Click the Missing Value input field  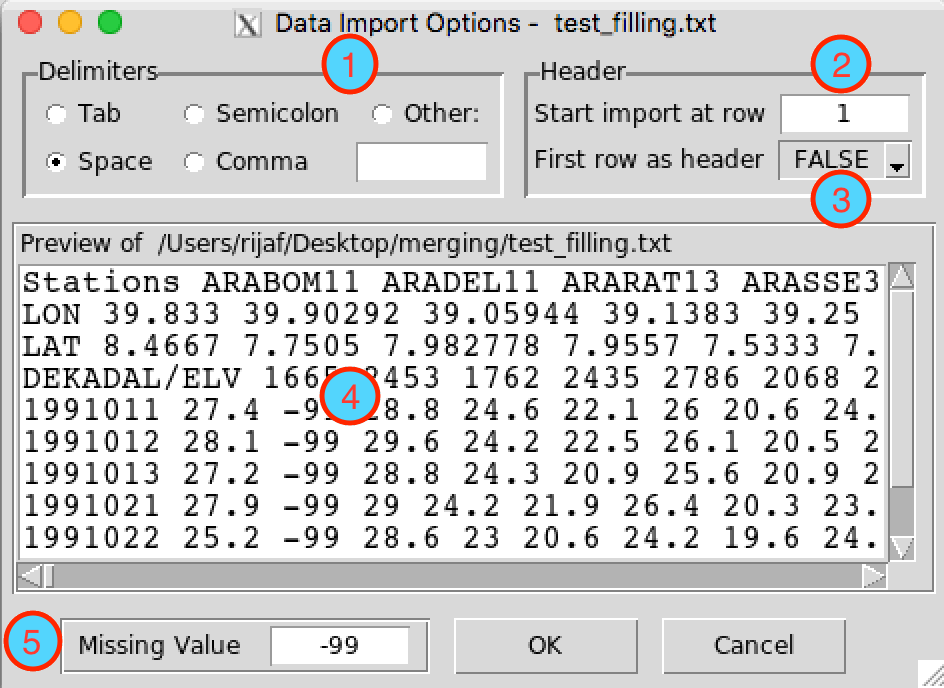point(340,645)
